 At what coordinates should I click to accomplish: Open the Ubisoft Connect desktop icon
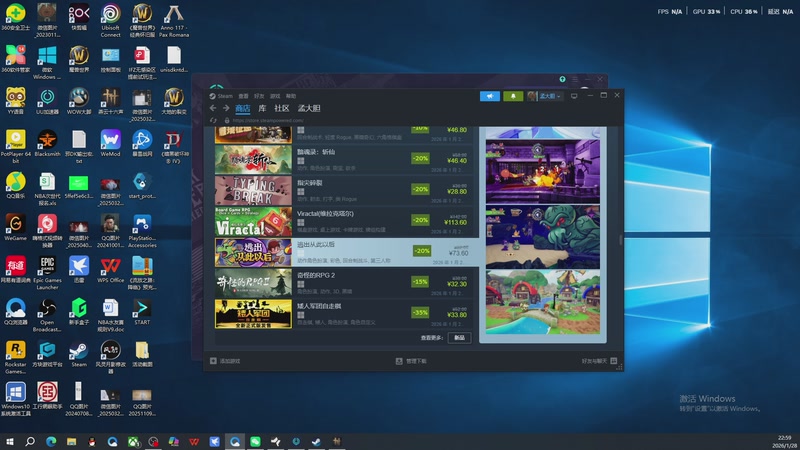(x=110, y=20)
